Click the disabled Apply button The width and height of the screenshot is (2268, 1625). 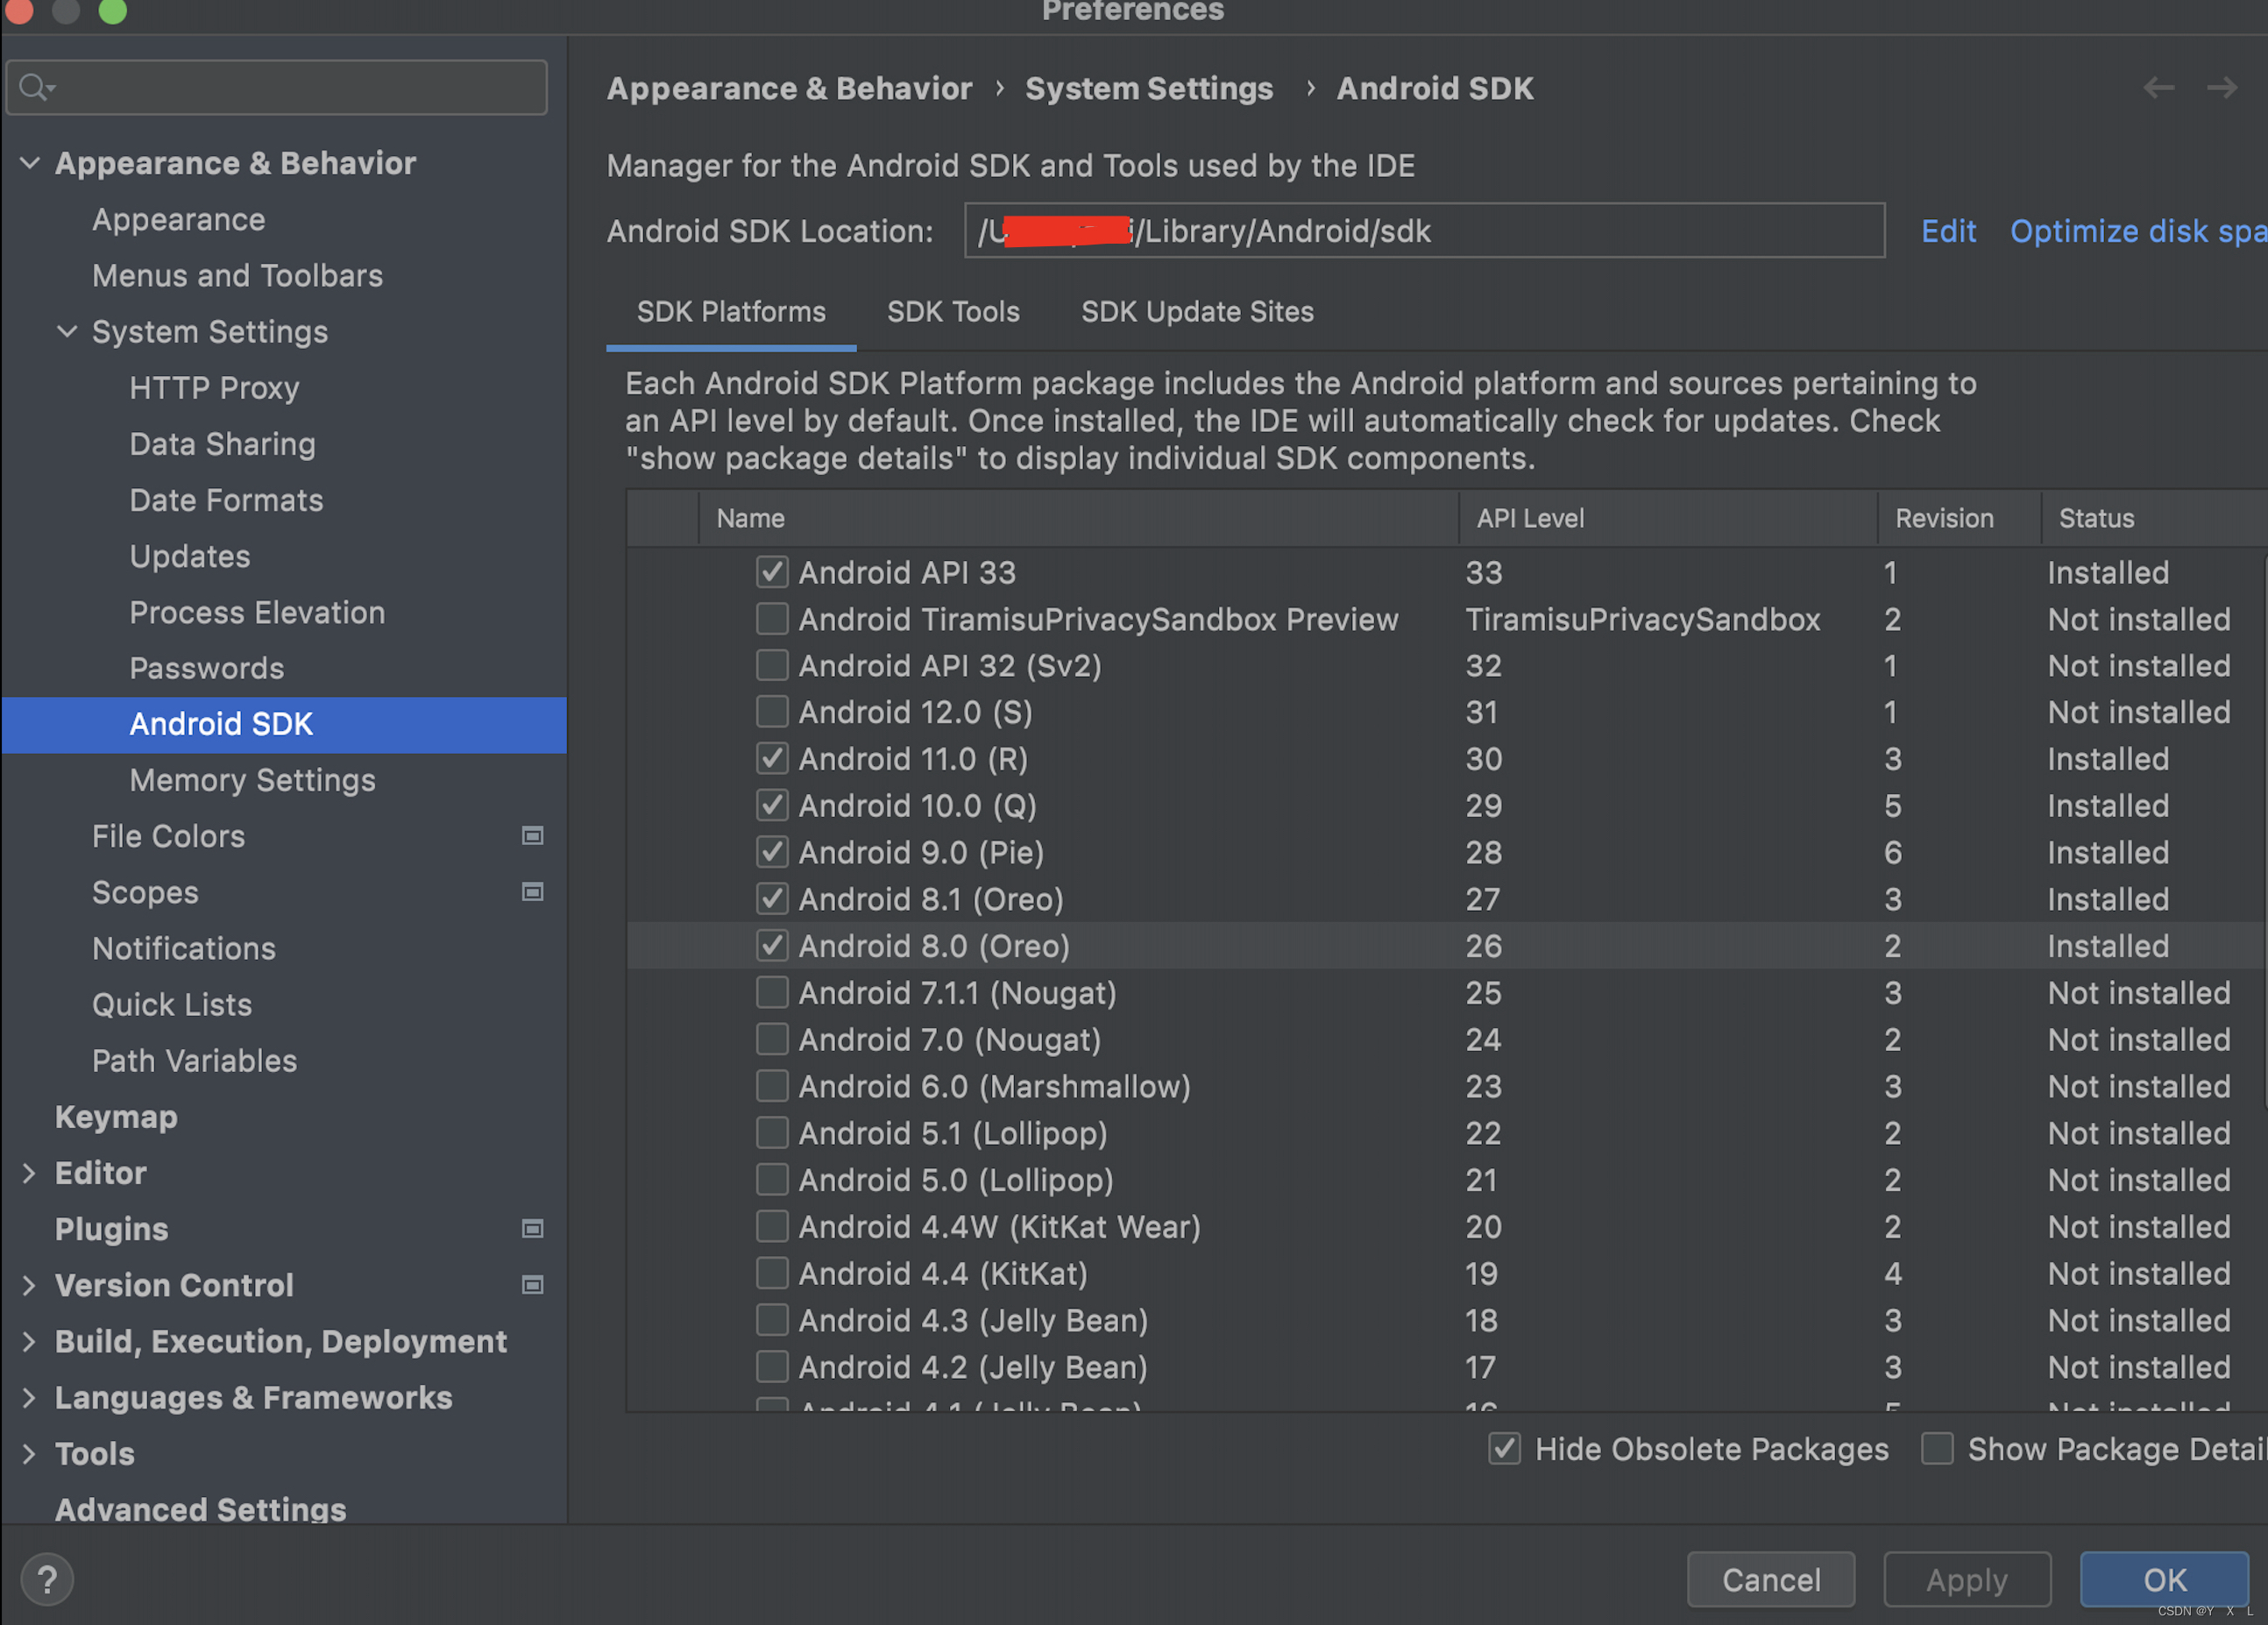coord(1967,1579)
